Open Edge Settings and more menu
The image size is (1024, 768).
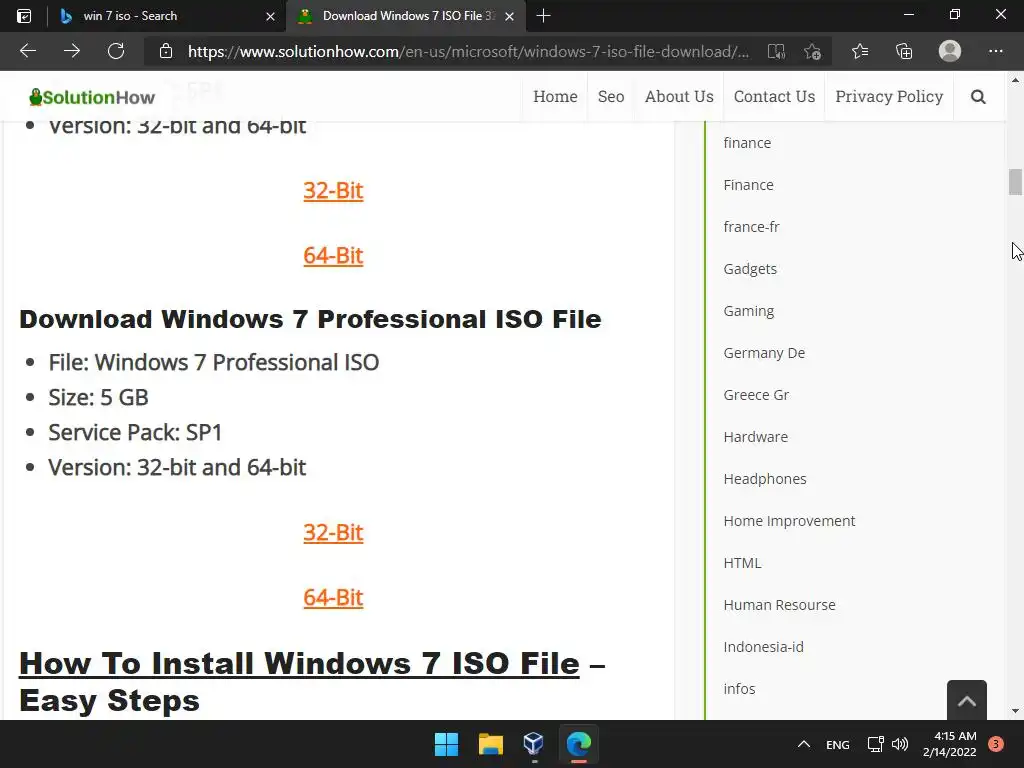(995, 51)
